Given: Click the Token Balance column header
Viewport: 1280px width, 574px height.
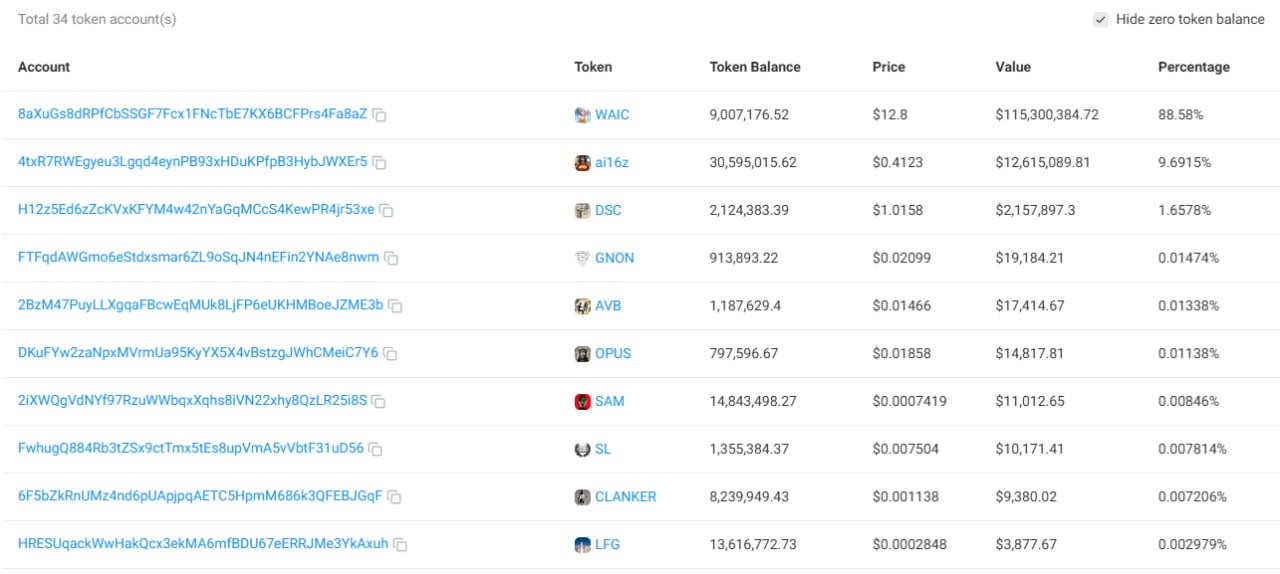Looking at the screenshot, I should (x=755, y=67).
